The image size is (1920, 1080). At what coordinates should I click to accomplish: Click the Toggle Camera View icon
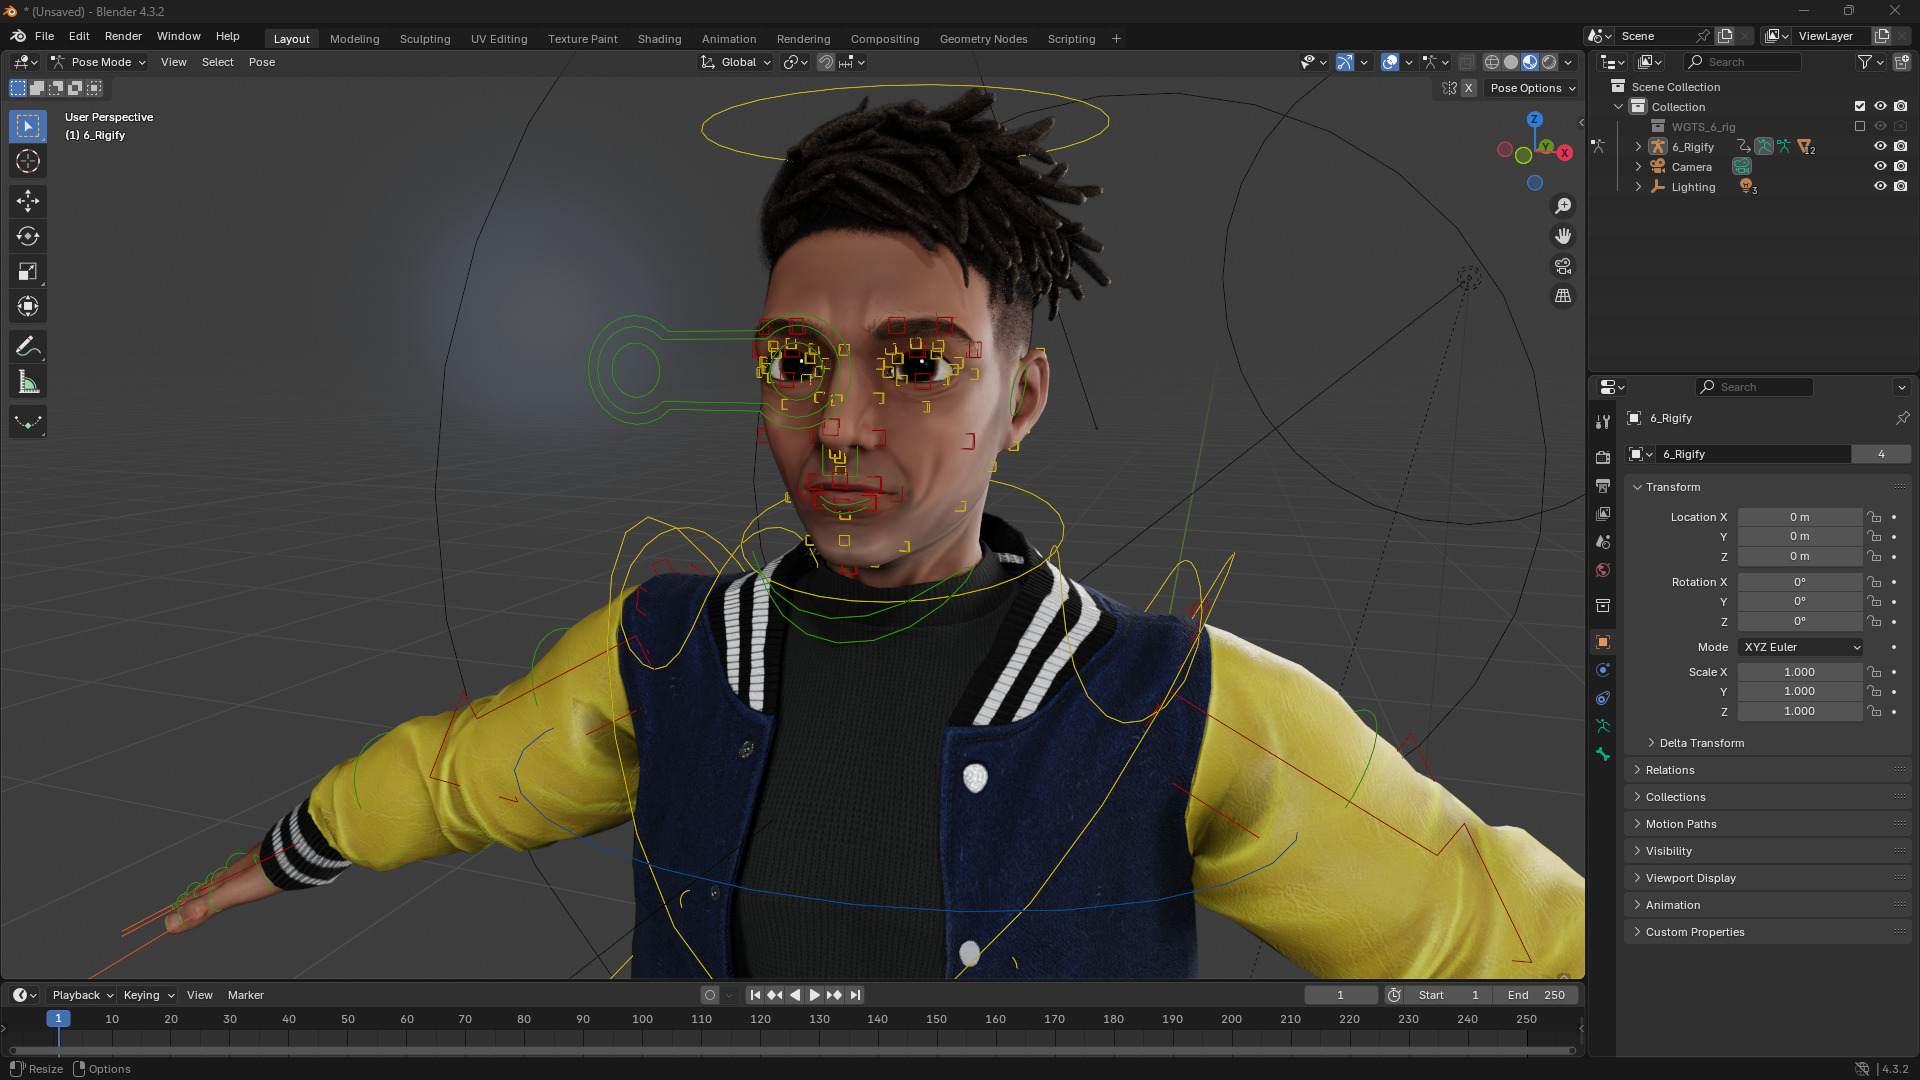1562,266
